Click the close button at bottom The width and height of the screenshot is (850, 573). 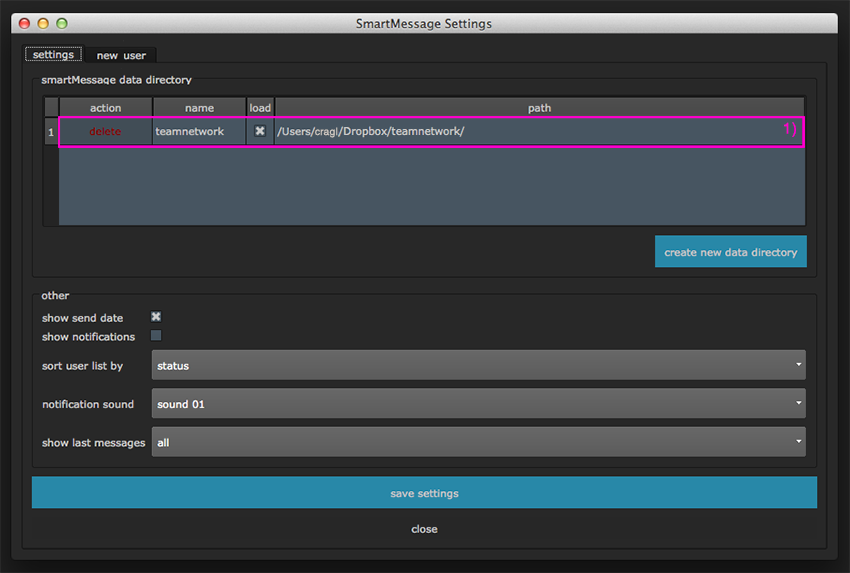pos(424,529)
